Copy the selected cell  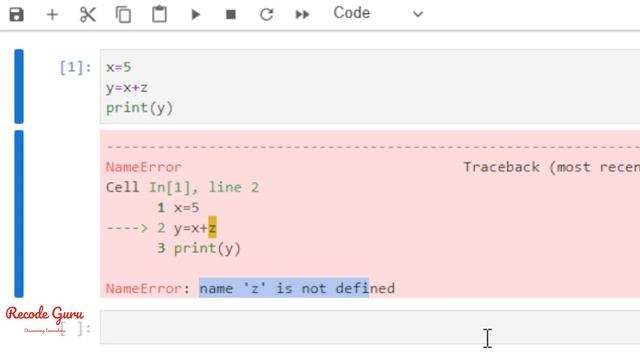pos(123,15)
